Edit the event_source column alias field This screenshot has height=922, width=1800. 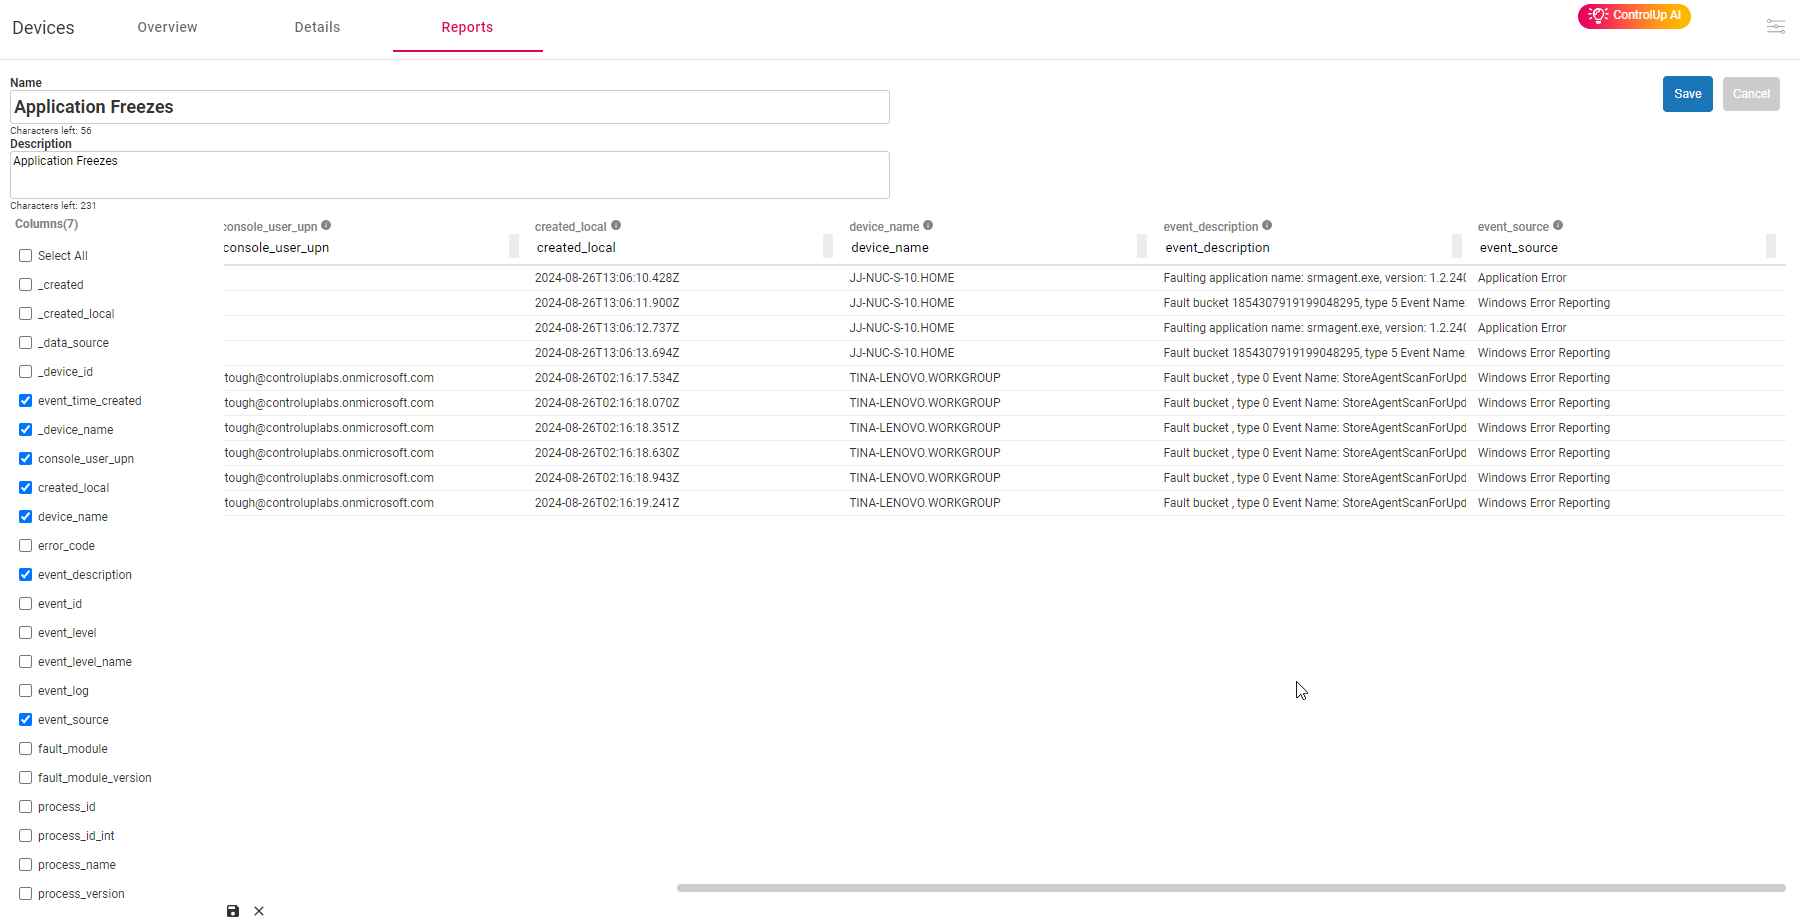point(1621,248)
